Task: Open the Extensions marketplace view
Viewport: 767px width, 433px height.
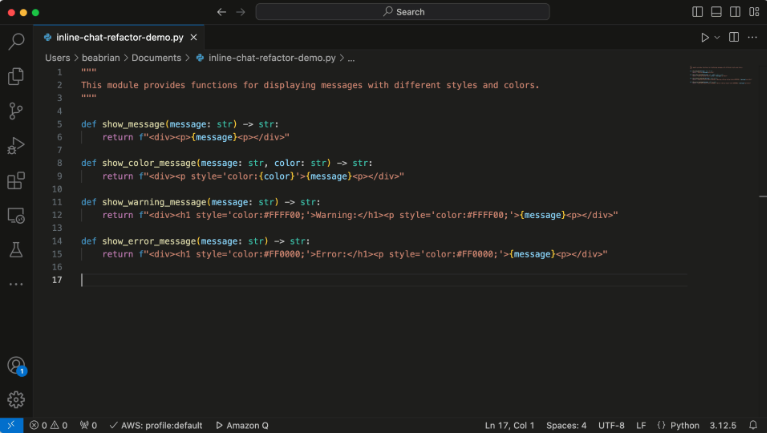Action: [x=16, y=181]
